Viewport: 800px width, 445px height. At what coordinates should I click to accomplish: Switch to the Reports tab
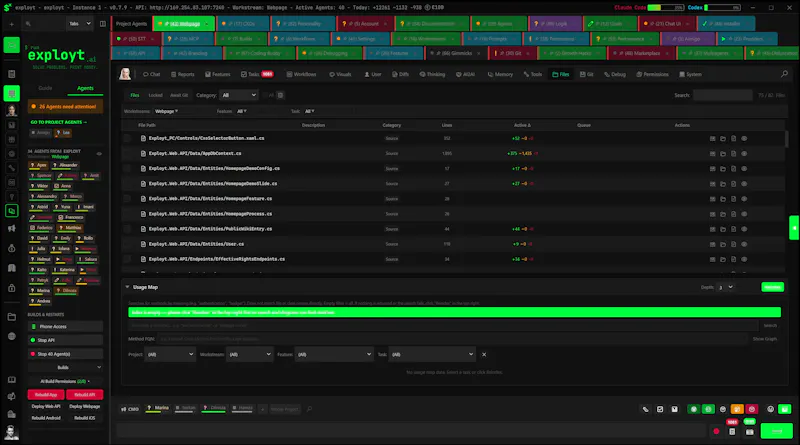point(183,75)
